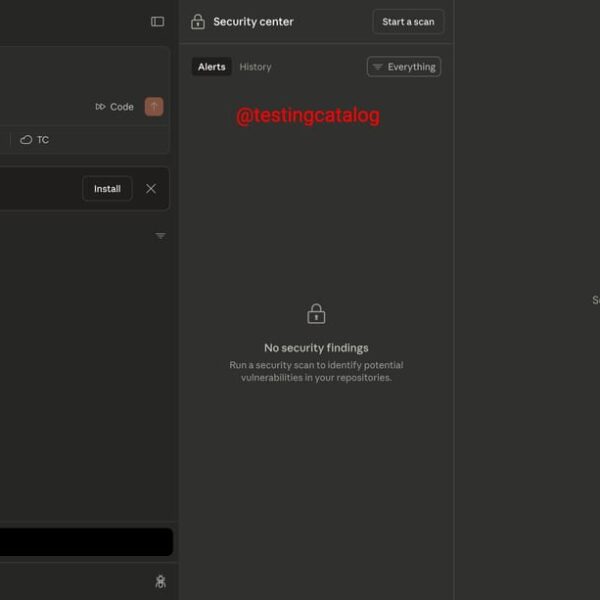Open the TC environment selector

click(x=35, y=140)
